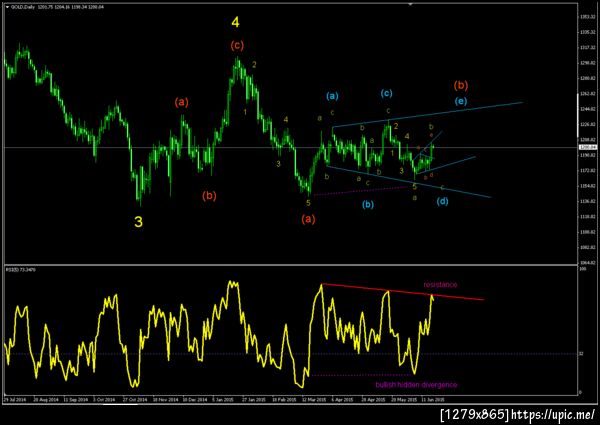Click the '28 Apr 2015' date label
The image size is (600, 425).
click(x=374, y=399)
